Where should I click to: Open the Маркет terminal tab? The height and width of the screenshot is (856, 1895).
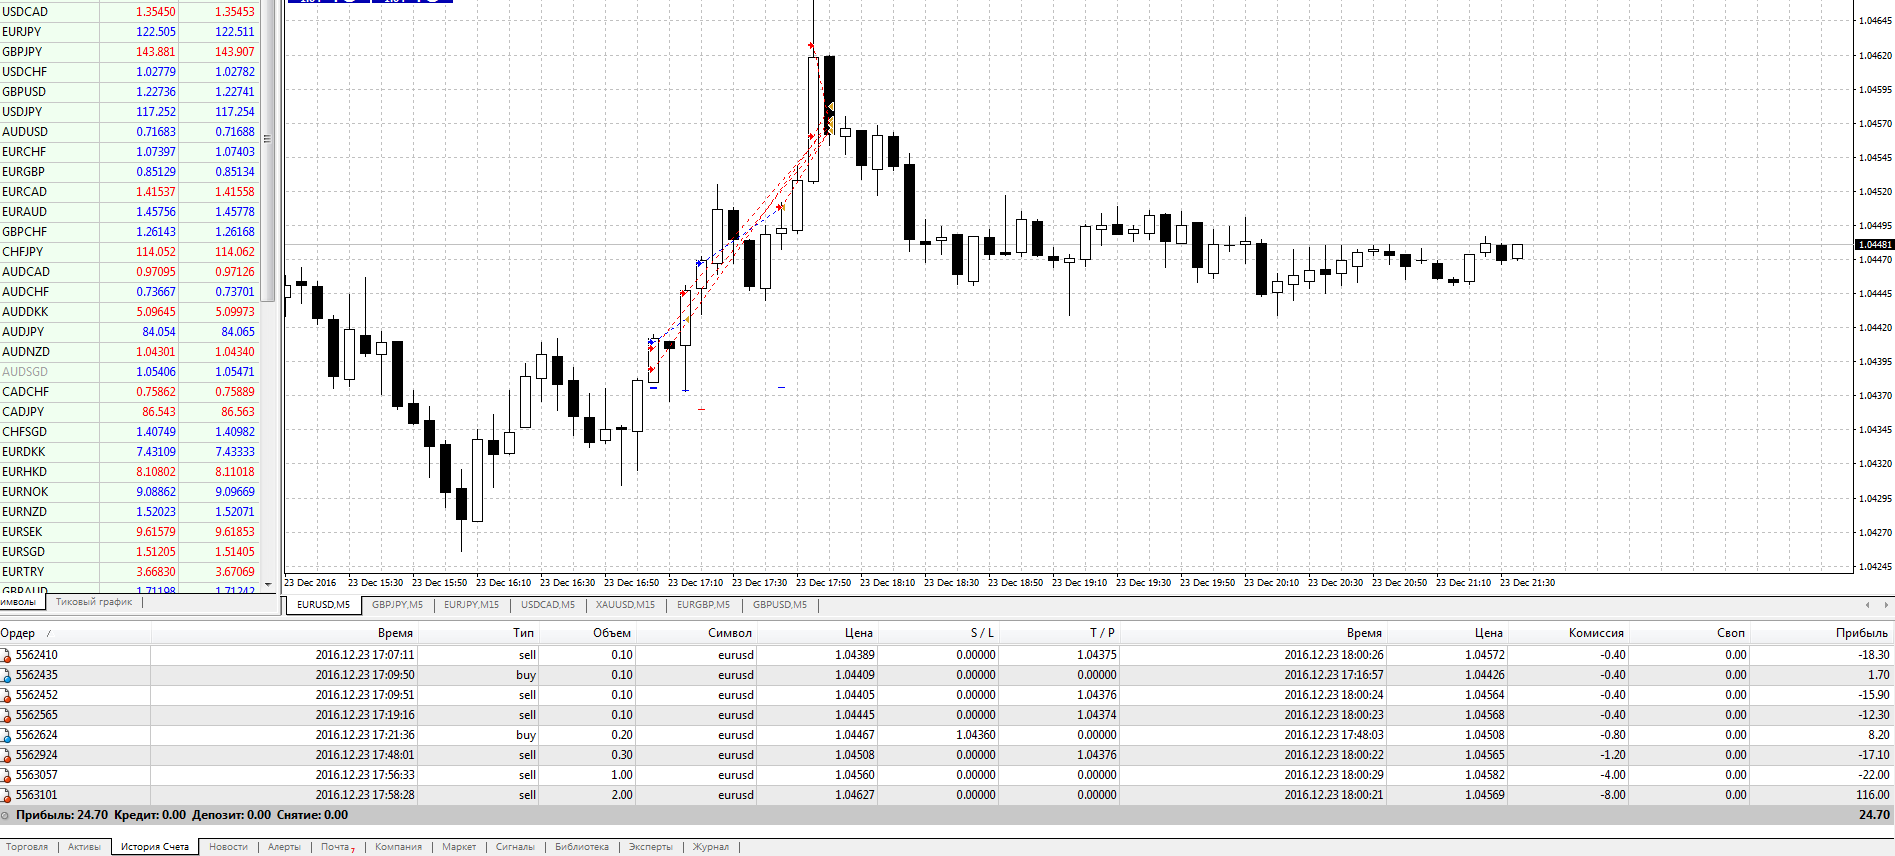tap(459, 847)
